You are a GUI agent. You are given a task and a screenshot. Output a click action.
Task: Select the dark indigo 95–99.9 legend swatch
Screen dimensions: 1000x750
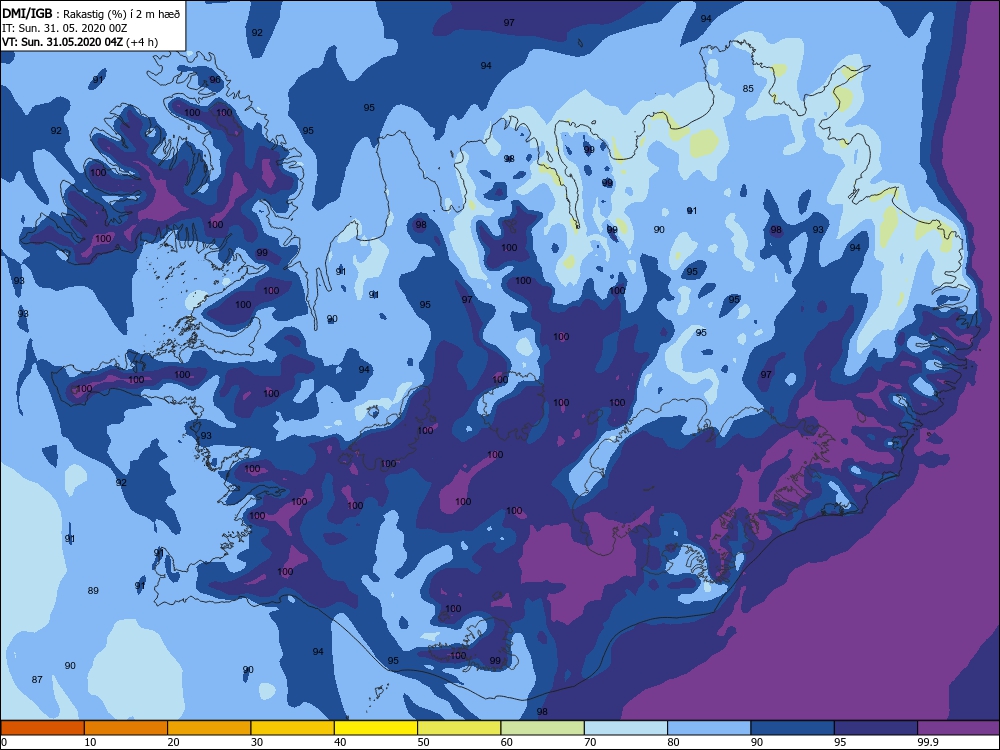[x=876, y=728]
